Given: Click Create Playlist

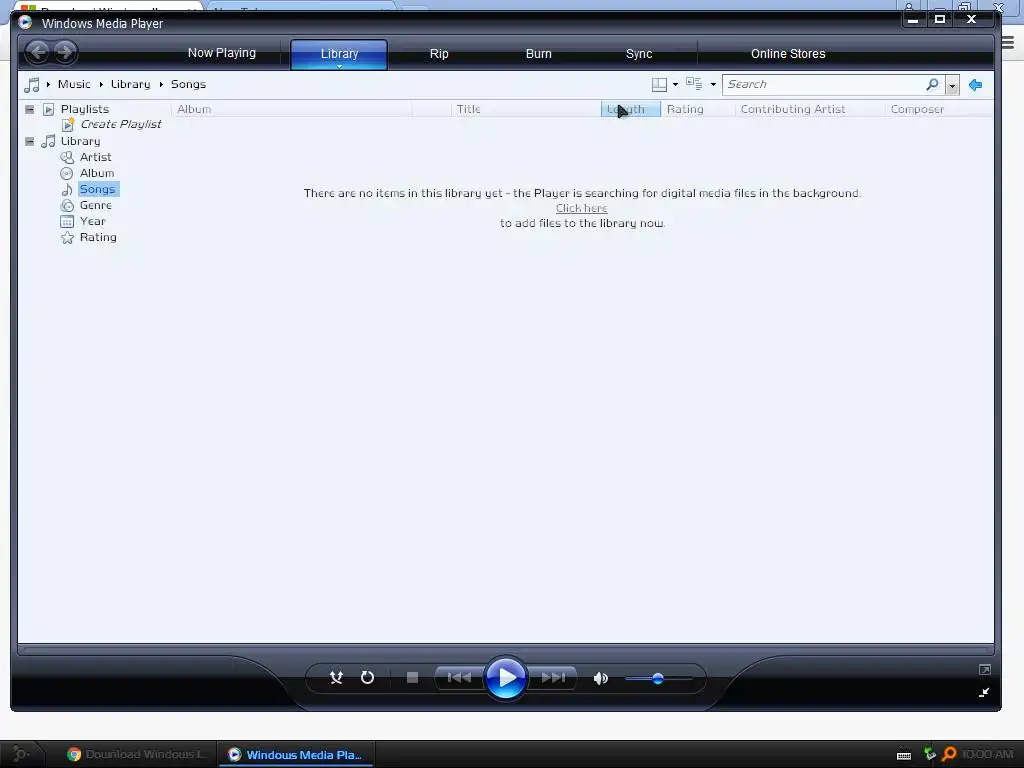Looking at the screenshot, I should click(x=121, y=124).
